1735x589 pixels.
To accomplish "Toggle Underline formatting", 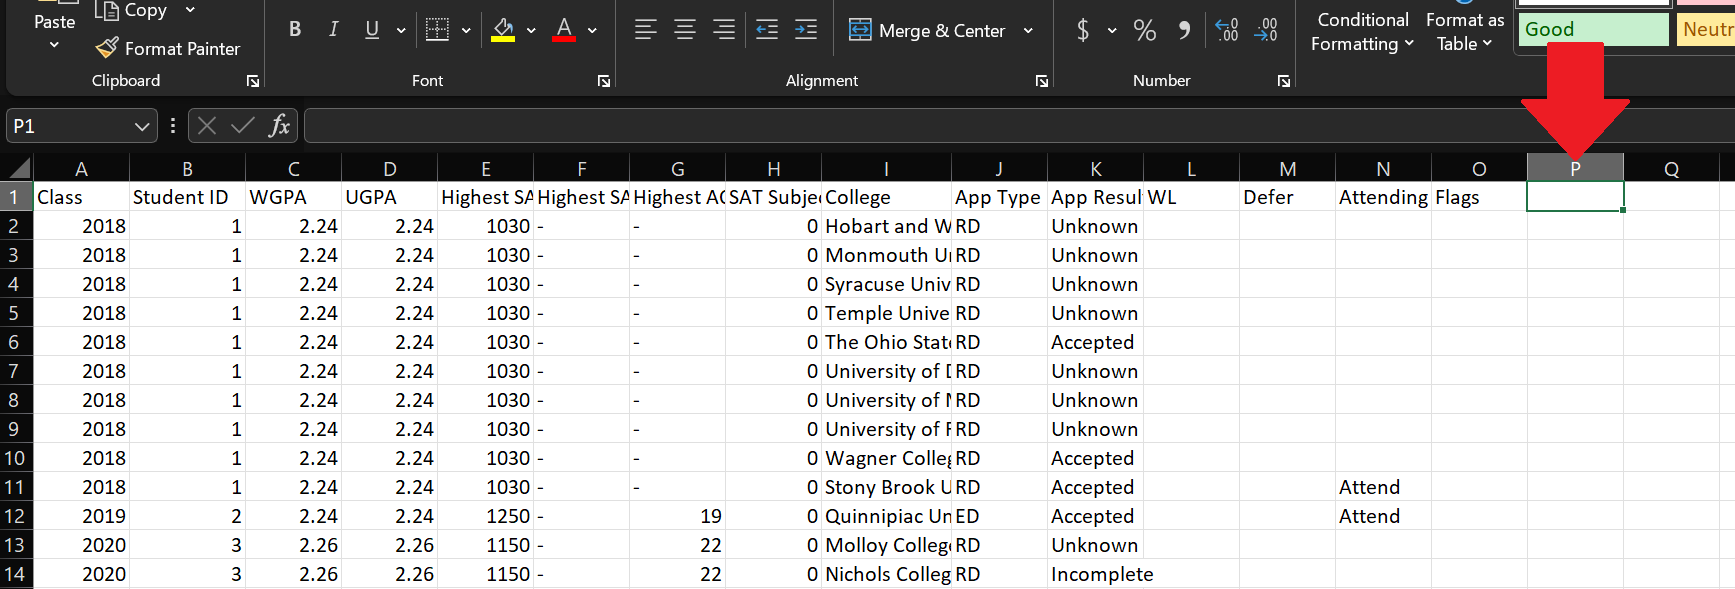I will pos(372,30).
